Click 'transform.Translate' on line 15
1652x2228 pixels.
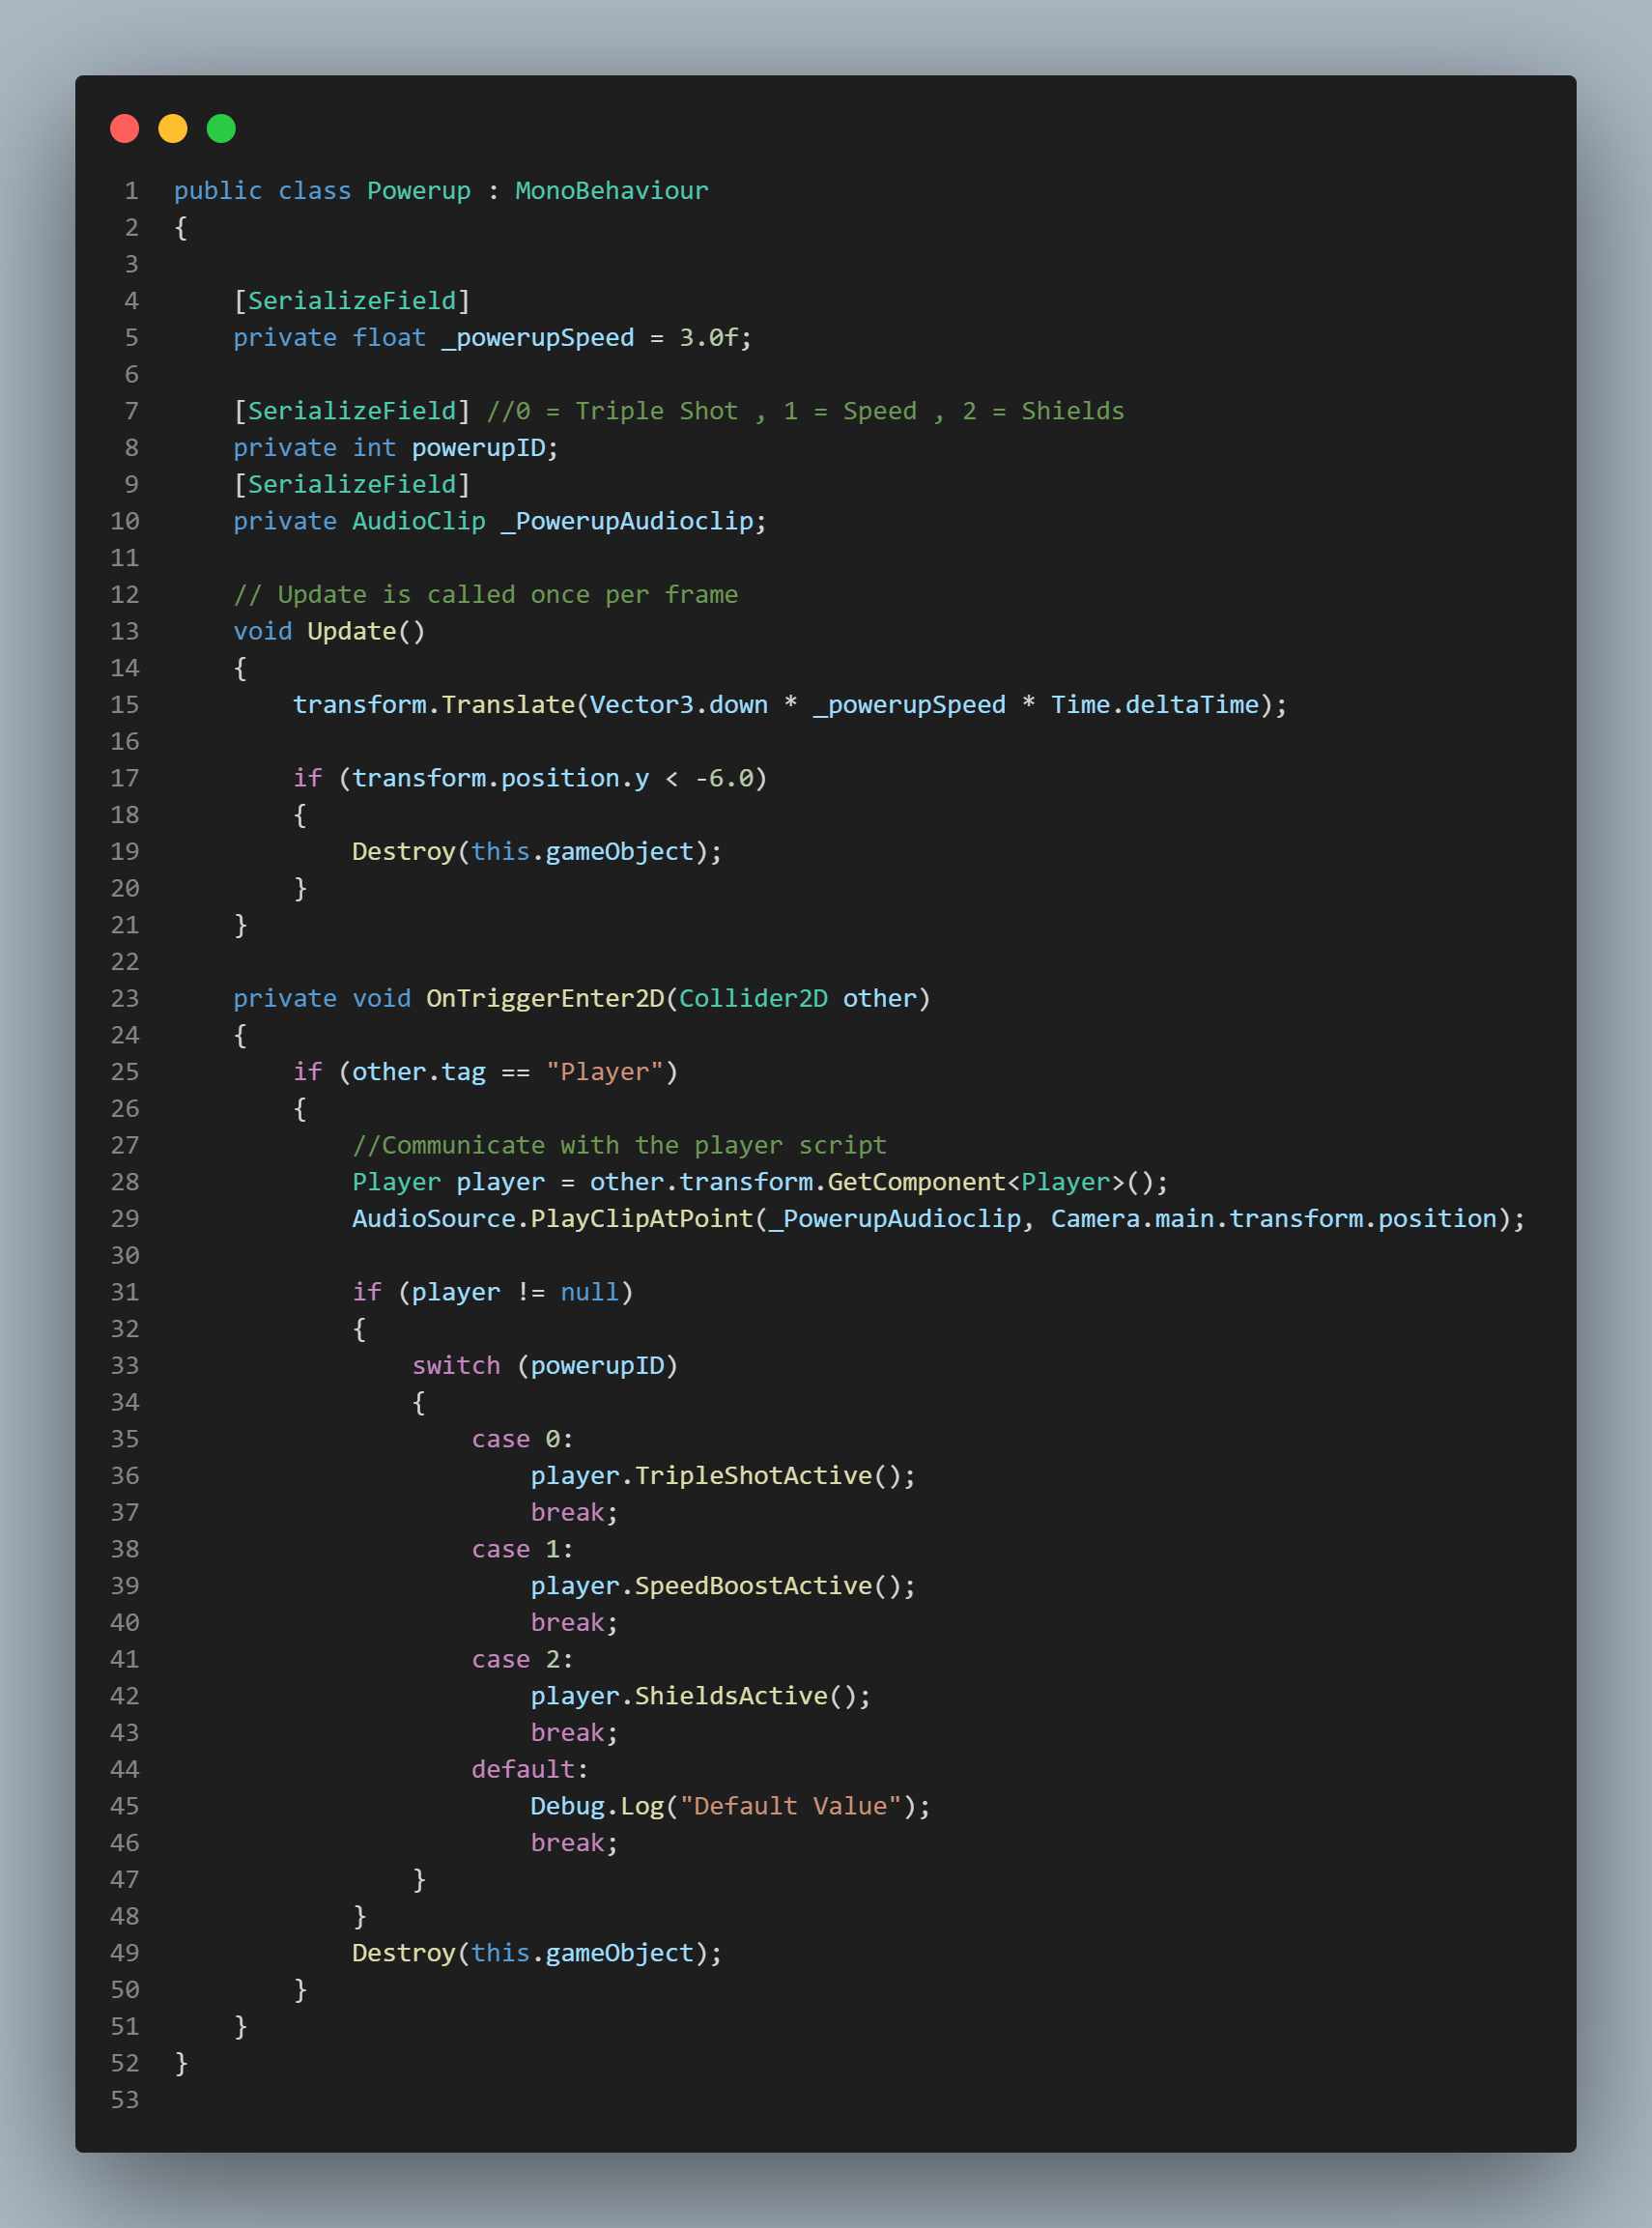click(433, 705)
